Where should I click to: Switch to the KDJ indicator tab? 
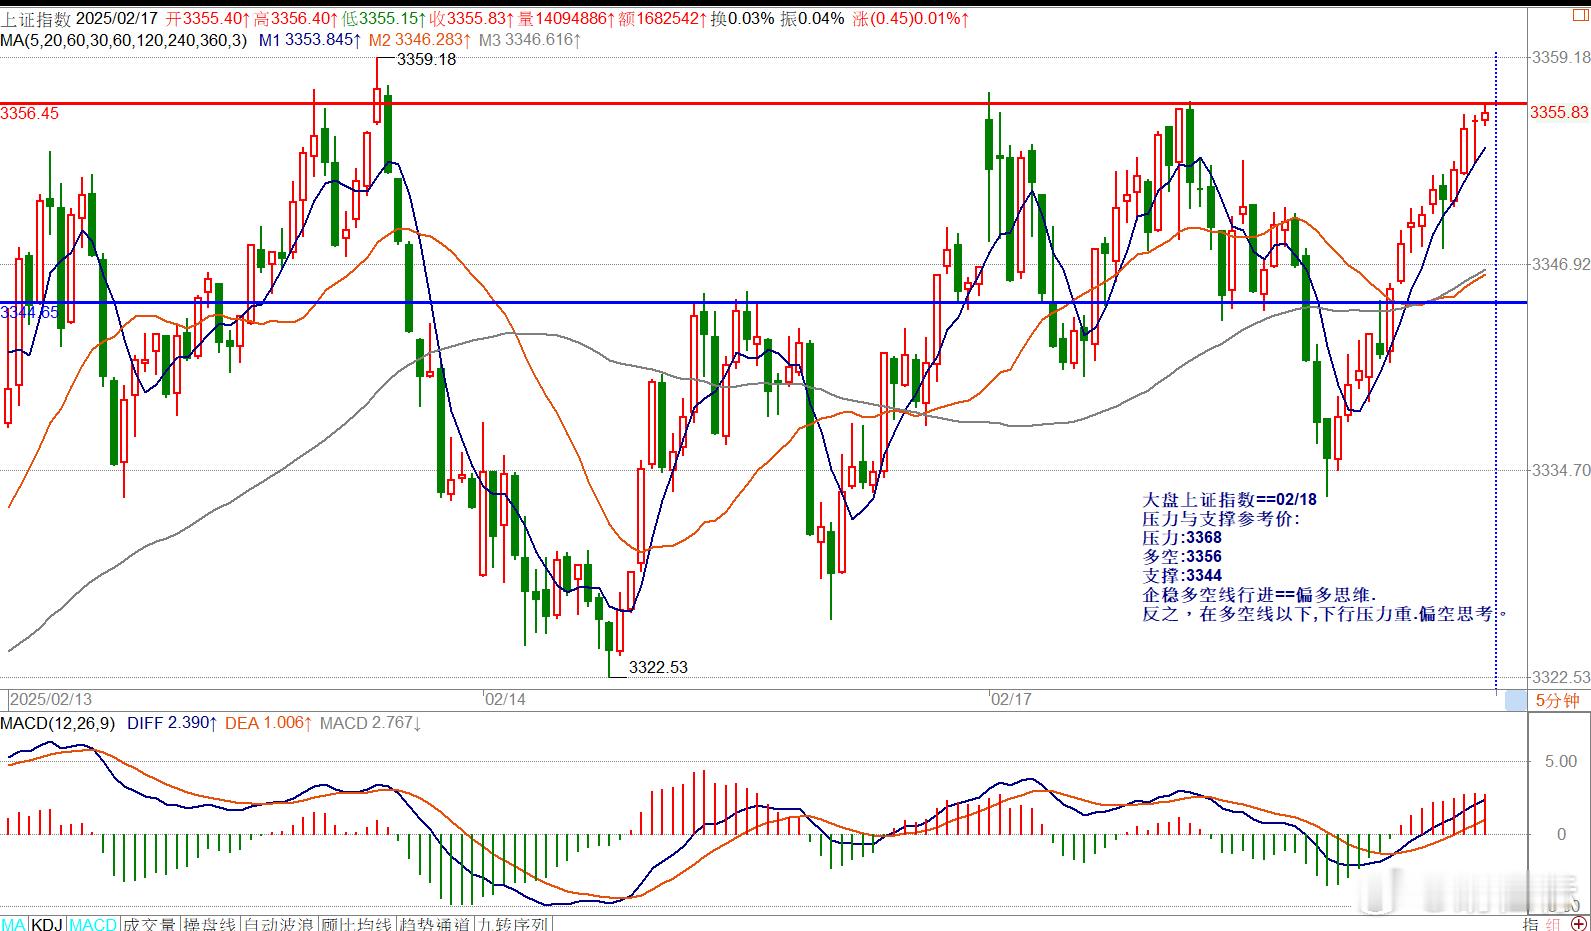click(47, 923)
